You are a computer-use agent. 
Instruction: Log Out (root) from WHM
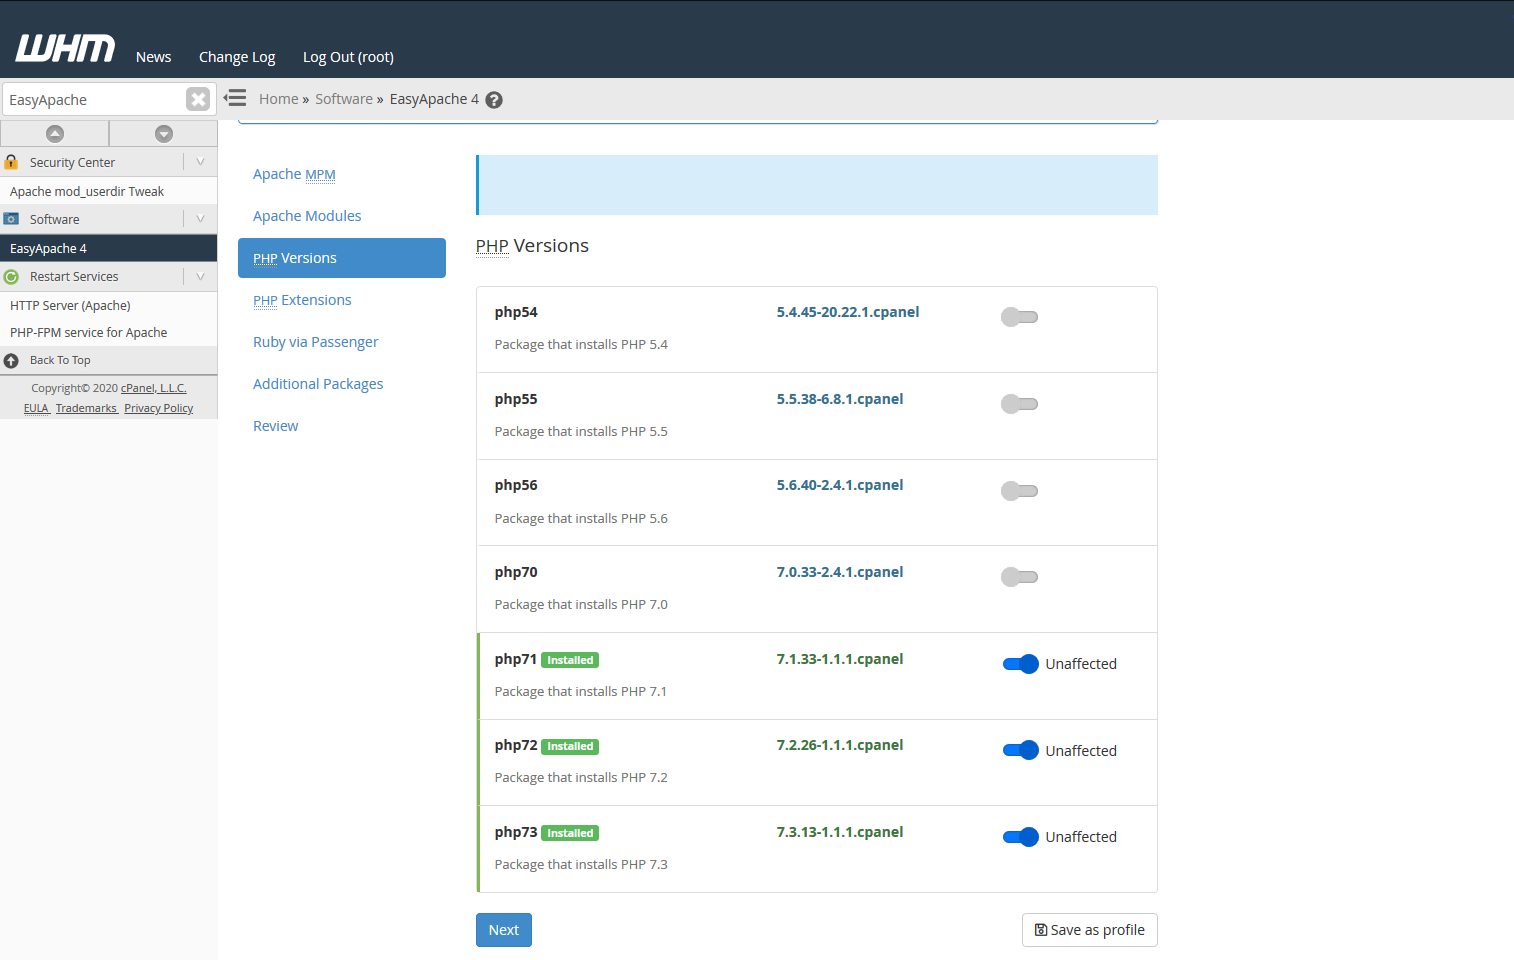348,57
